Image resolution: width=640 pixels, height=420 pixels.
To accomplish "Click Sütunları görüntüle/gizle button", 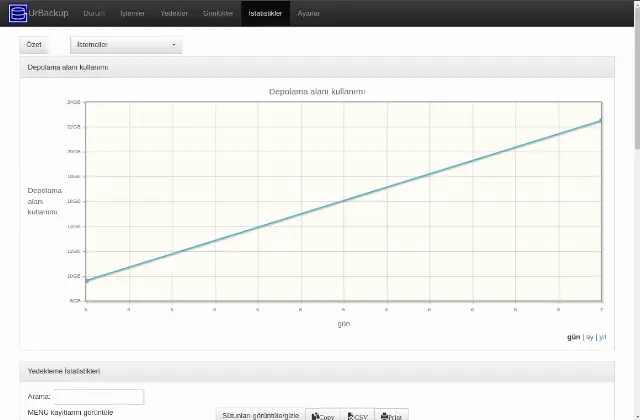I will (x=260, y=415).
